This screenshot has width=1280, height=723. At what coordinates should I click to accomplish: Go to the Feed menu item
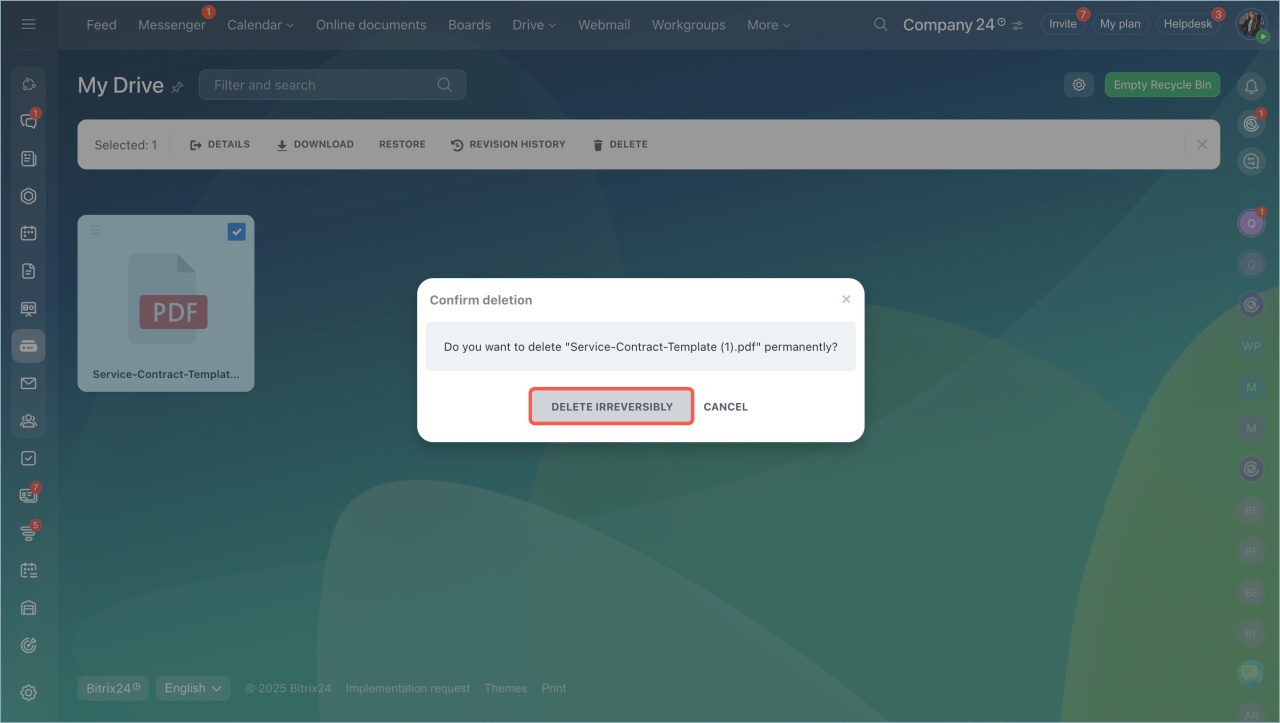(101, 24)
